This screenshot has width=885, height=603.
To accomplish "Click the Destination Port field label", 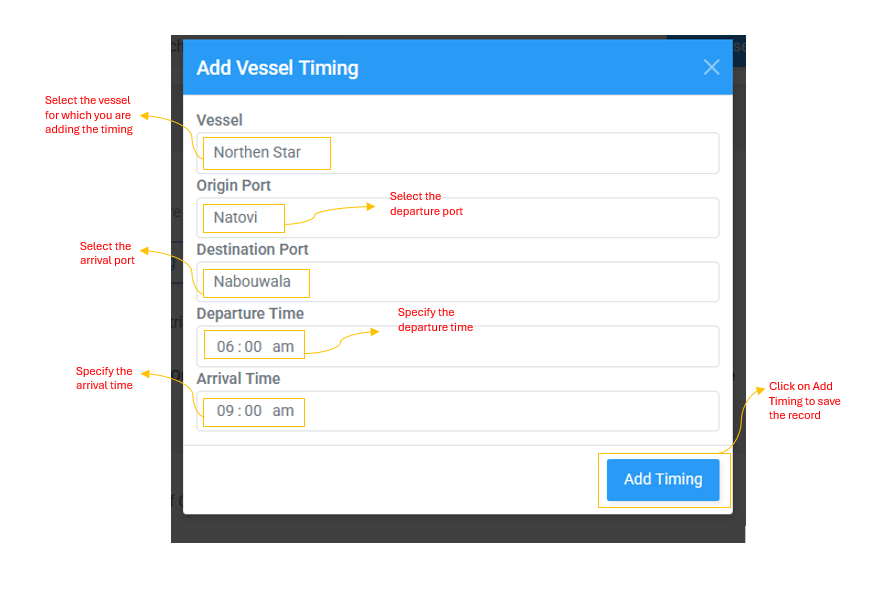I will click(252, 249).
